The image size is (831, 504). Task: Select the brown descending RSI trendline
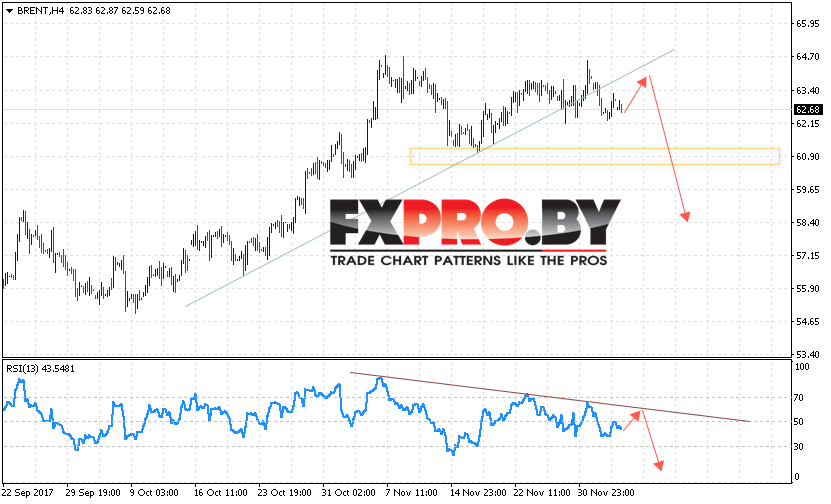pyautogui.click(x=550, y=397)
